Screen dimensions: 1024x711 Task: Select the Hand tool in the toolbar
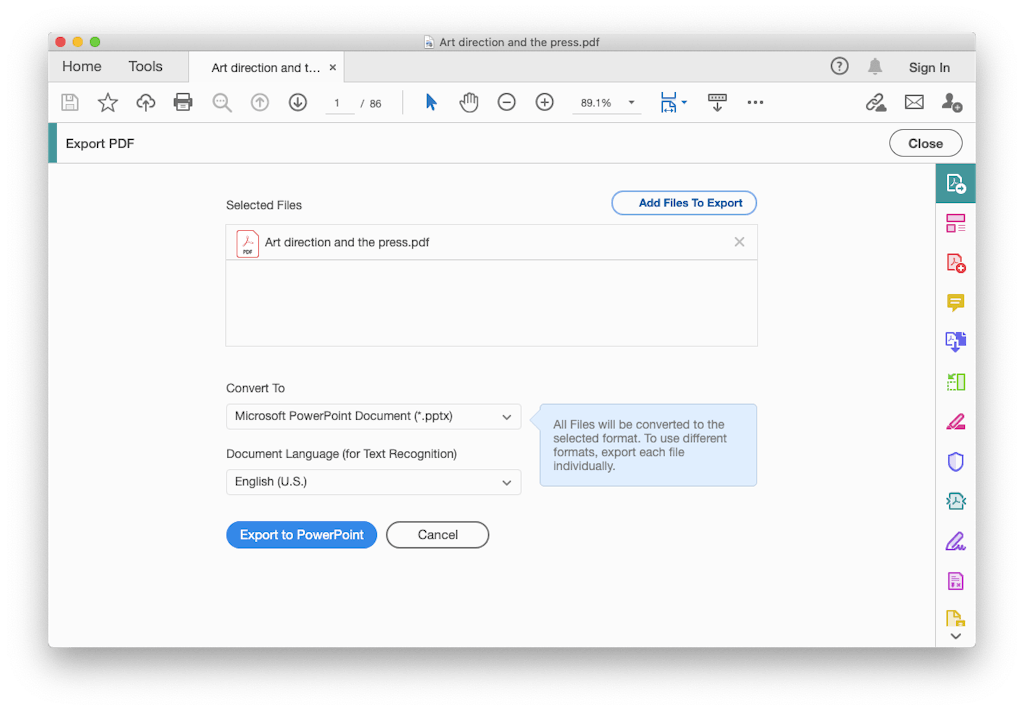[469, 102]
